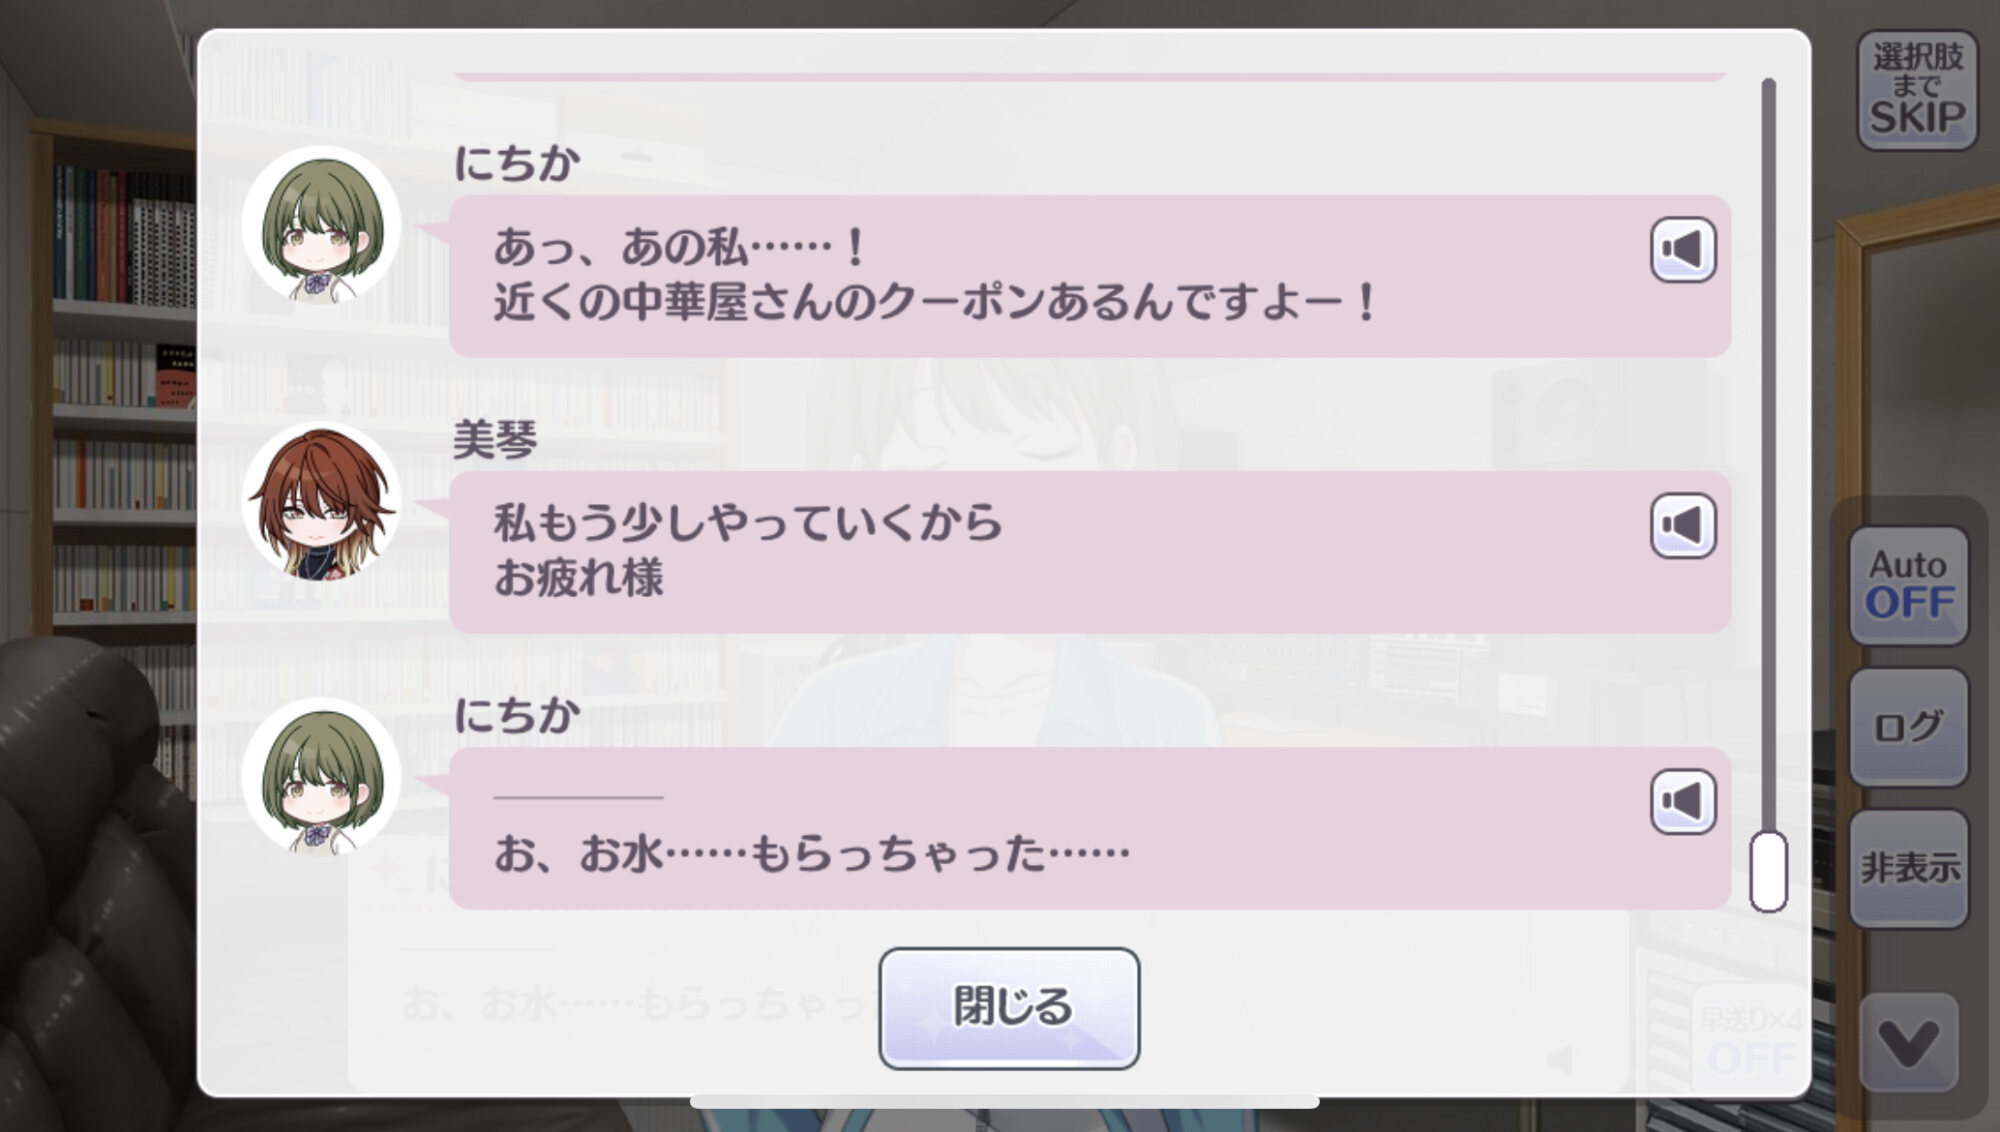Screen dimensions: 2000x1132
Task: Toggle the Auto OFF button
Action: [x=1909, y=585]
